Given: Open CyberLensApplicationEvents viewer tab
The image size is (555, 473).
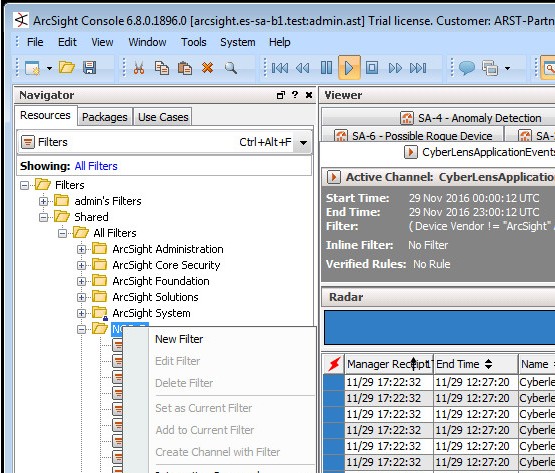Looking at the screenshot, I should pos(480,152).
